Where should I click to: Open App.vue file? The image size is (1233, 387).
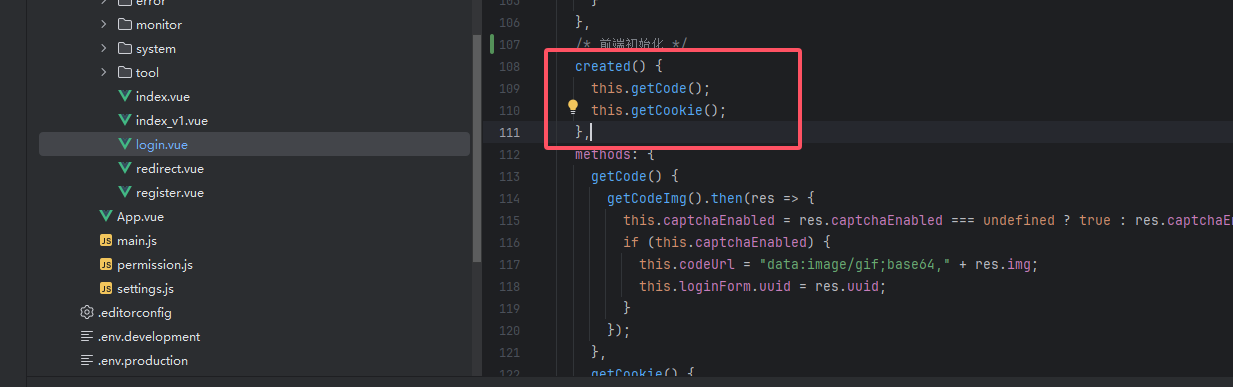coord(141,216)
